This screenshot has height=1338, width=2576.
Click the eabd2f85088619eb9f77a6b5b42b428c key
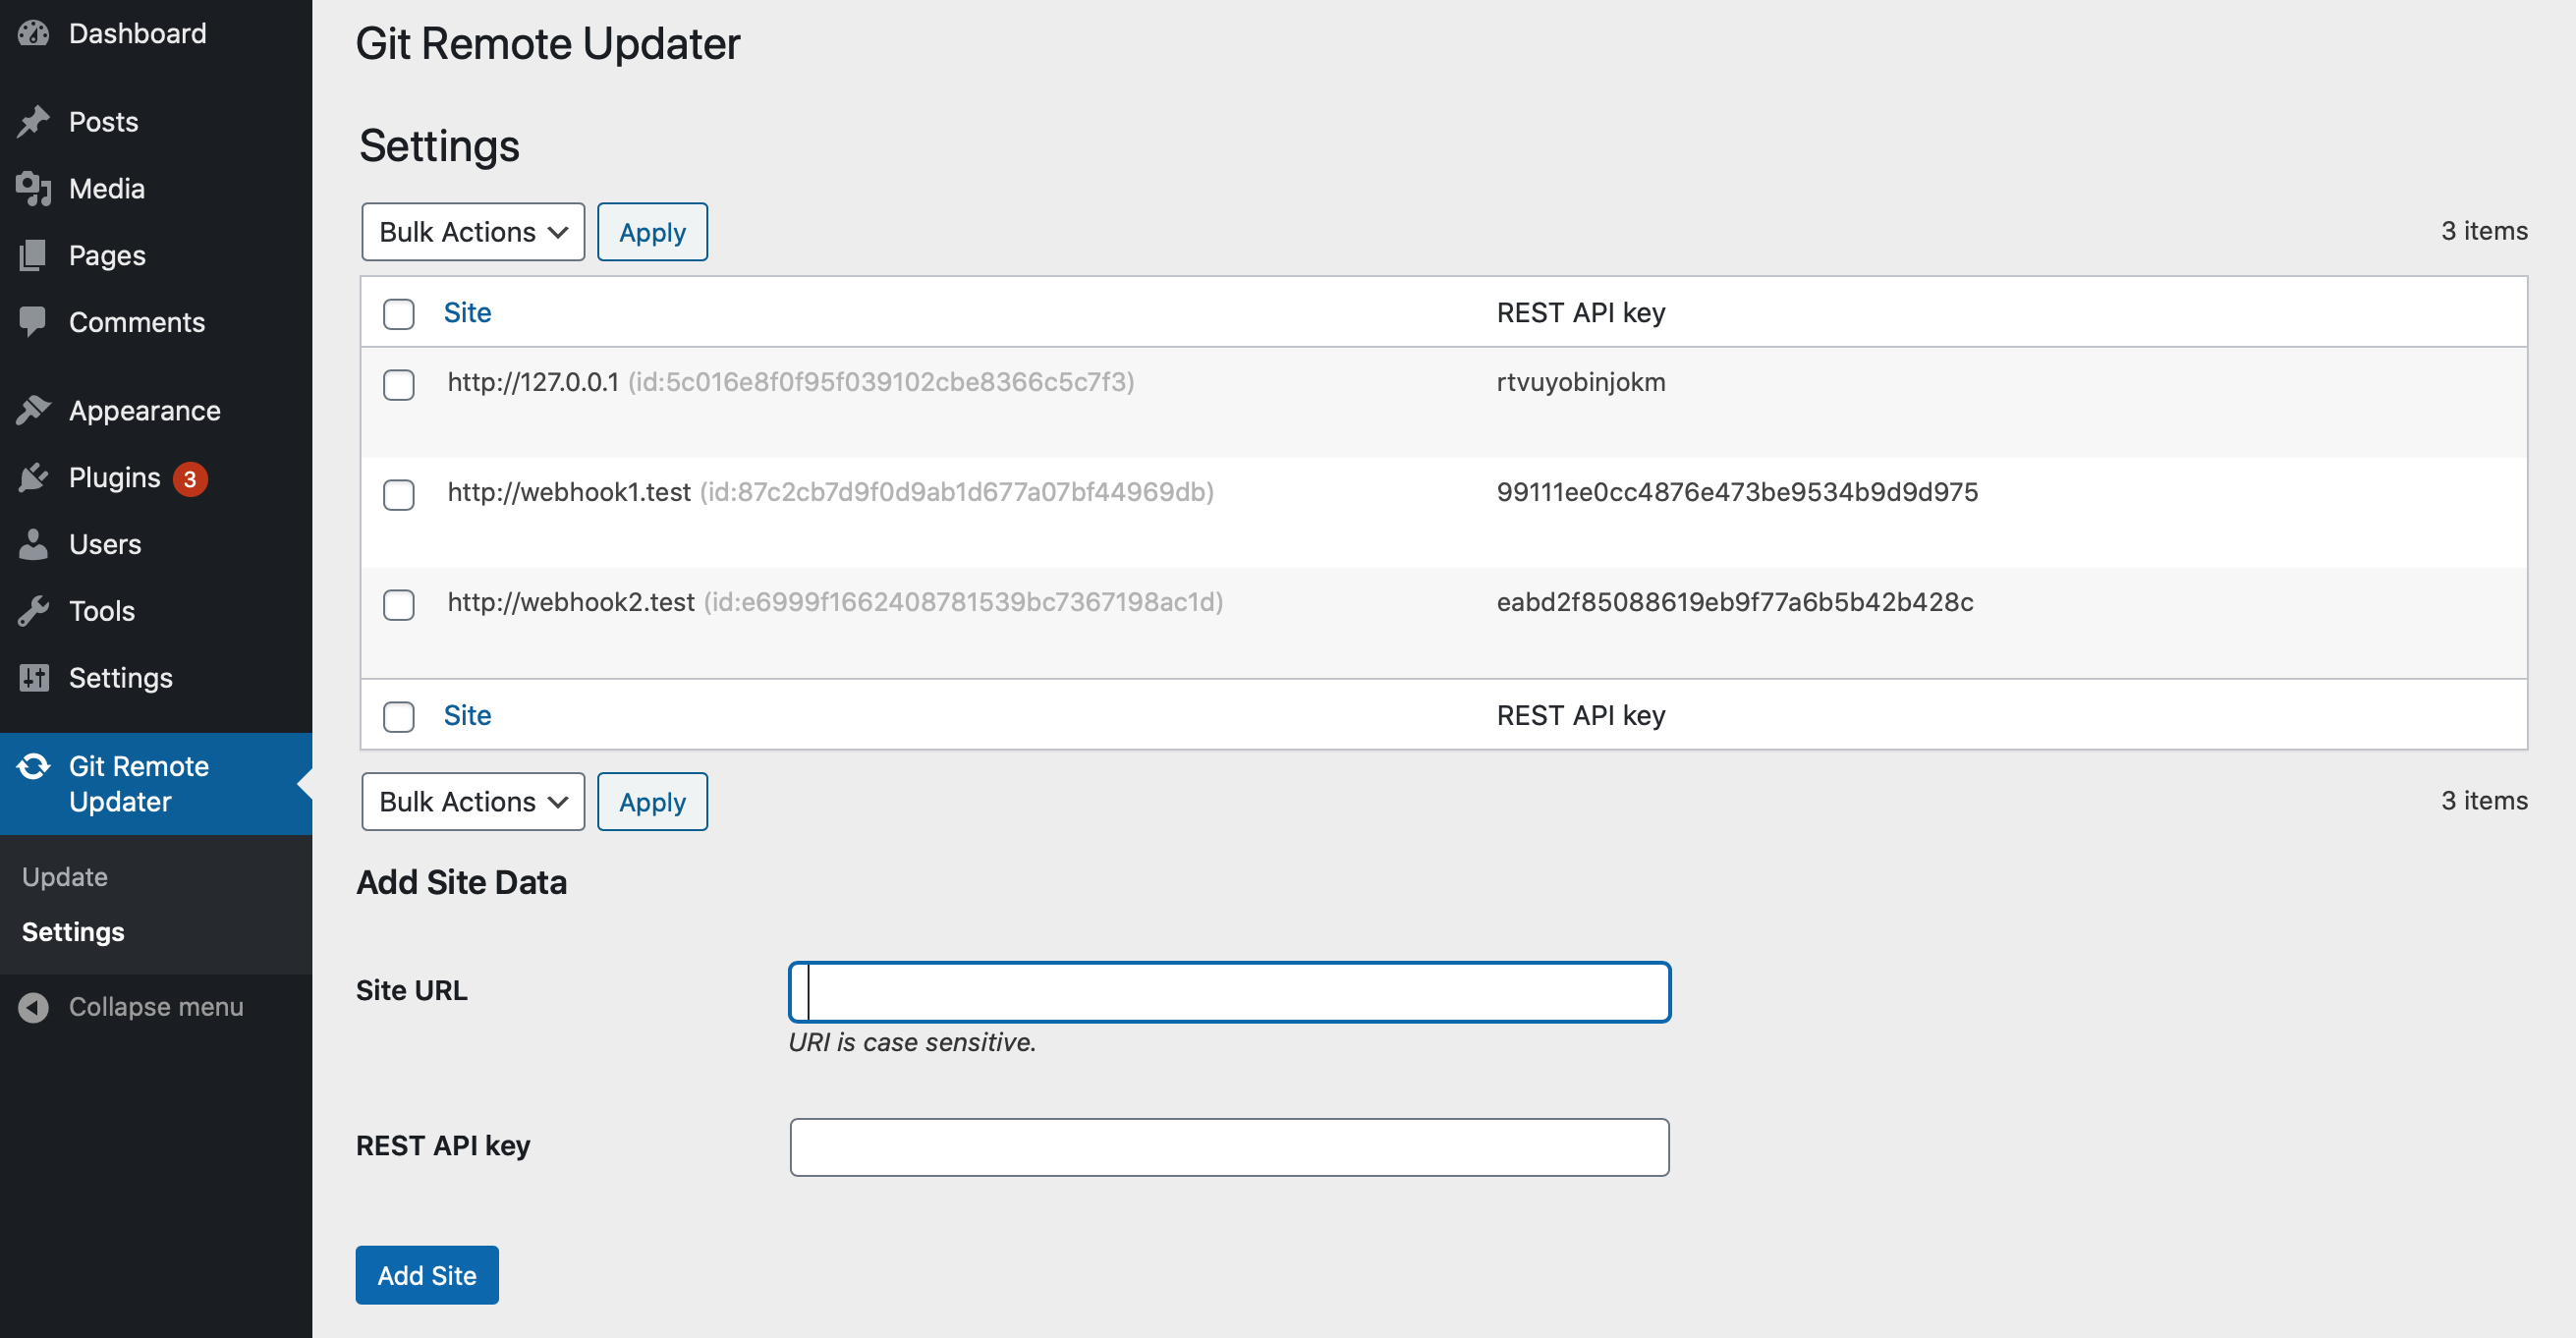tap(1735, 603)
